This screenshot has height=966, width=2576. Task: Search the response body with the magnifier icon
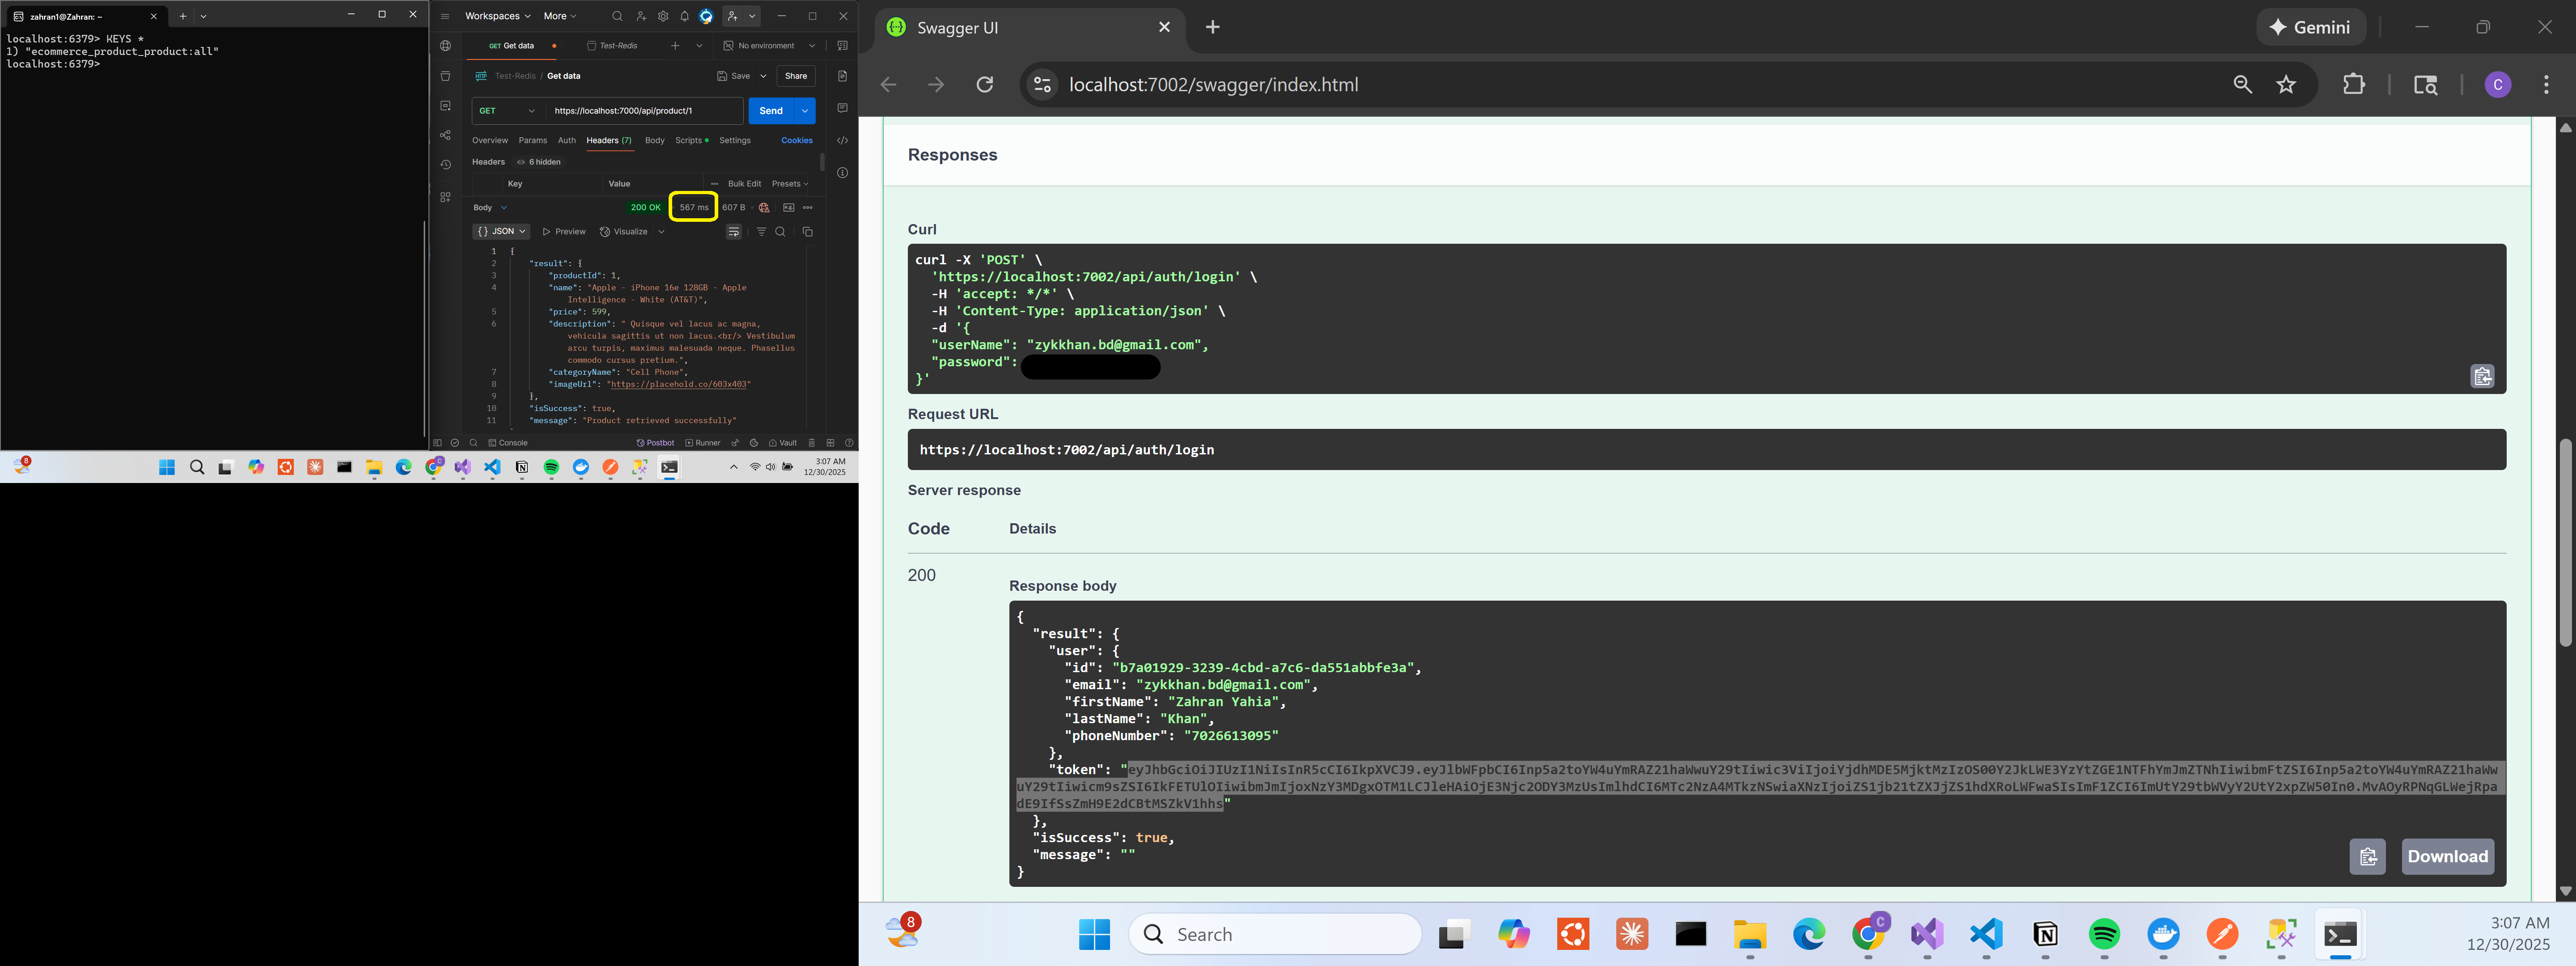click(x=780, y=231)
